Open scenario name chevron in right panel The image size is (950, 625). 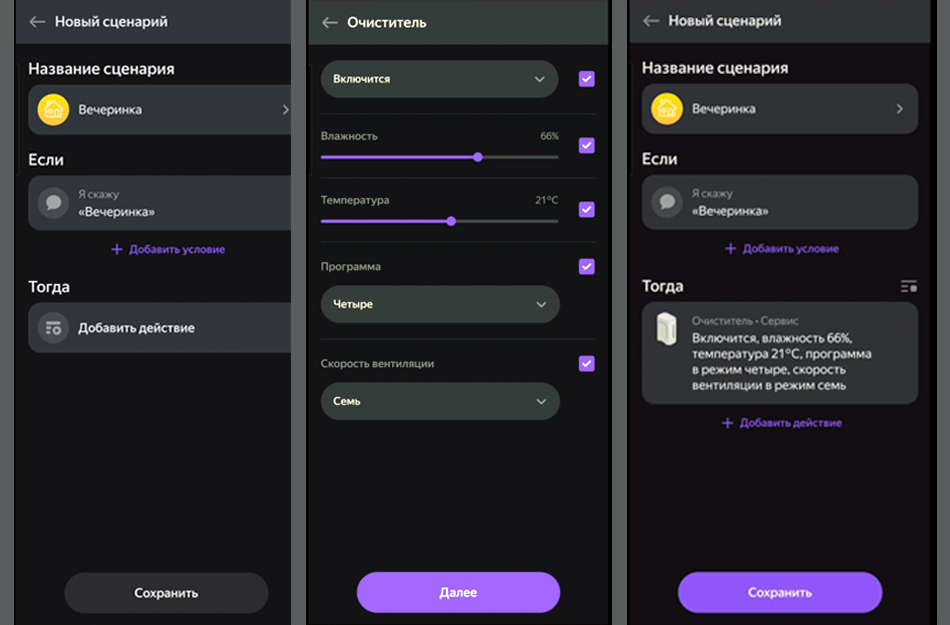(x=899, y=109)
